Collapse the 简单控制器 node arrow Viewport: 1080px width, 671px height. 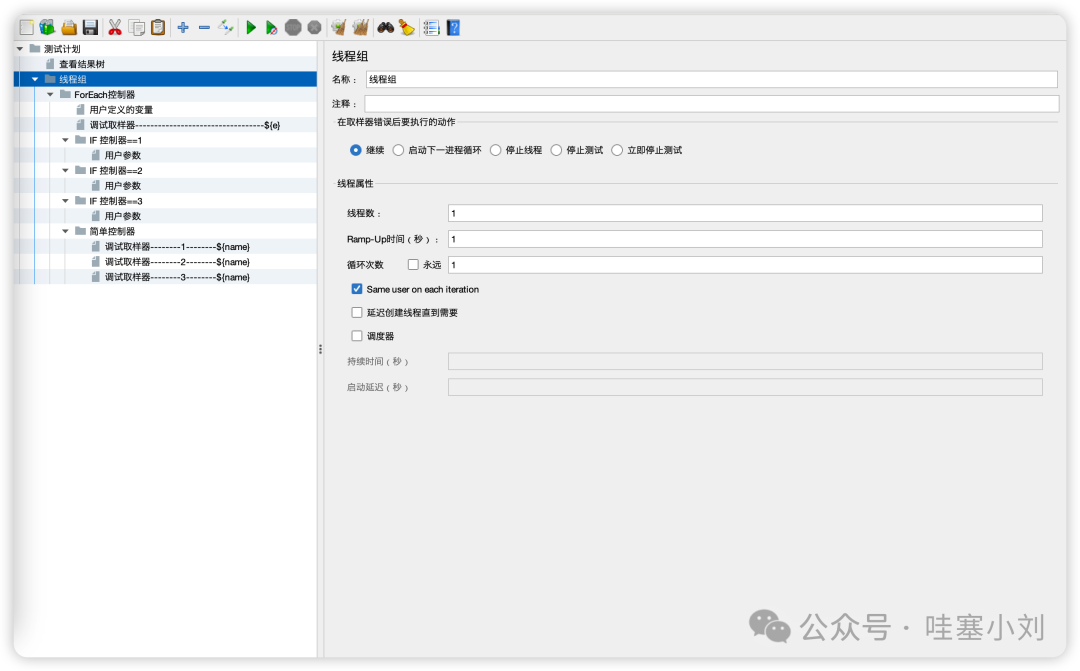tap(65, 231)
